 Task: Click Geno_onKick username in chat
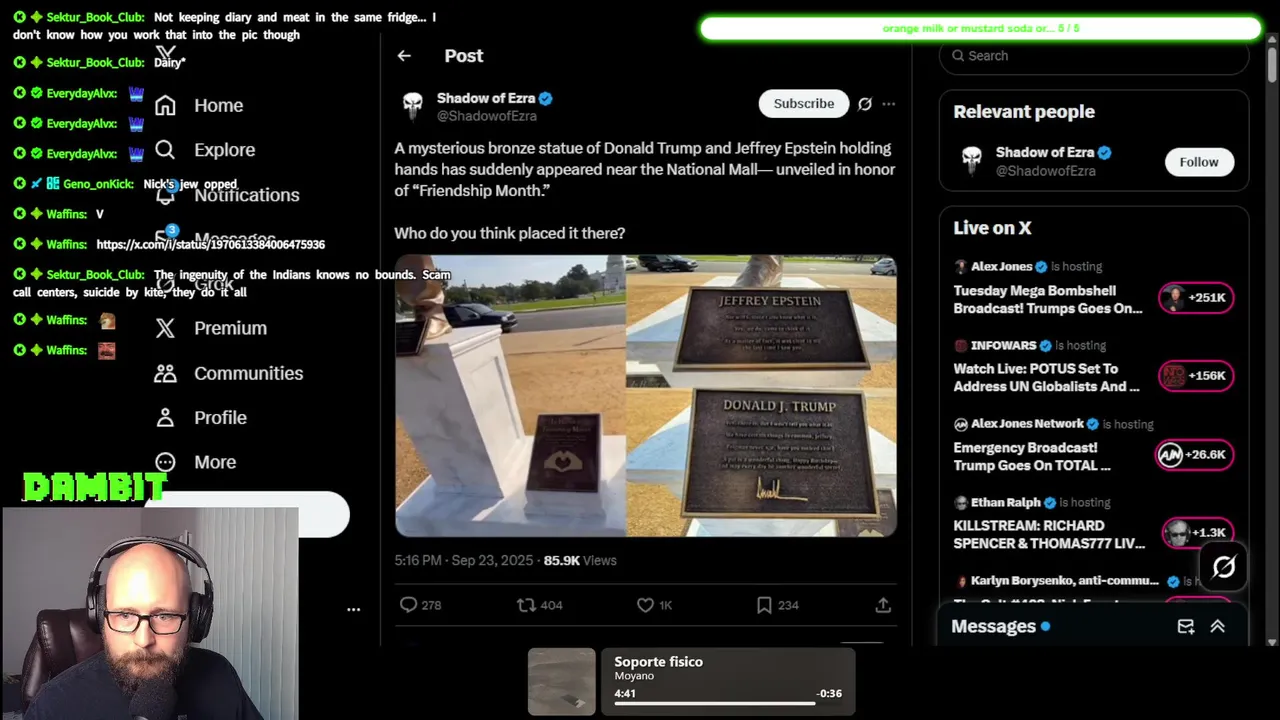tap(98, 184)
